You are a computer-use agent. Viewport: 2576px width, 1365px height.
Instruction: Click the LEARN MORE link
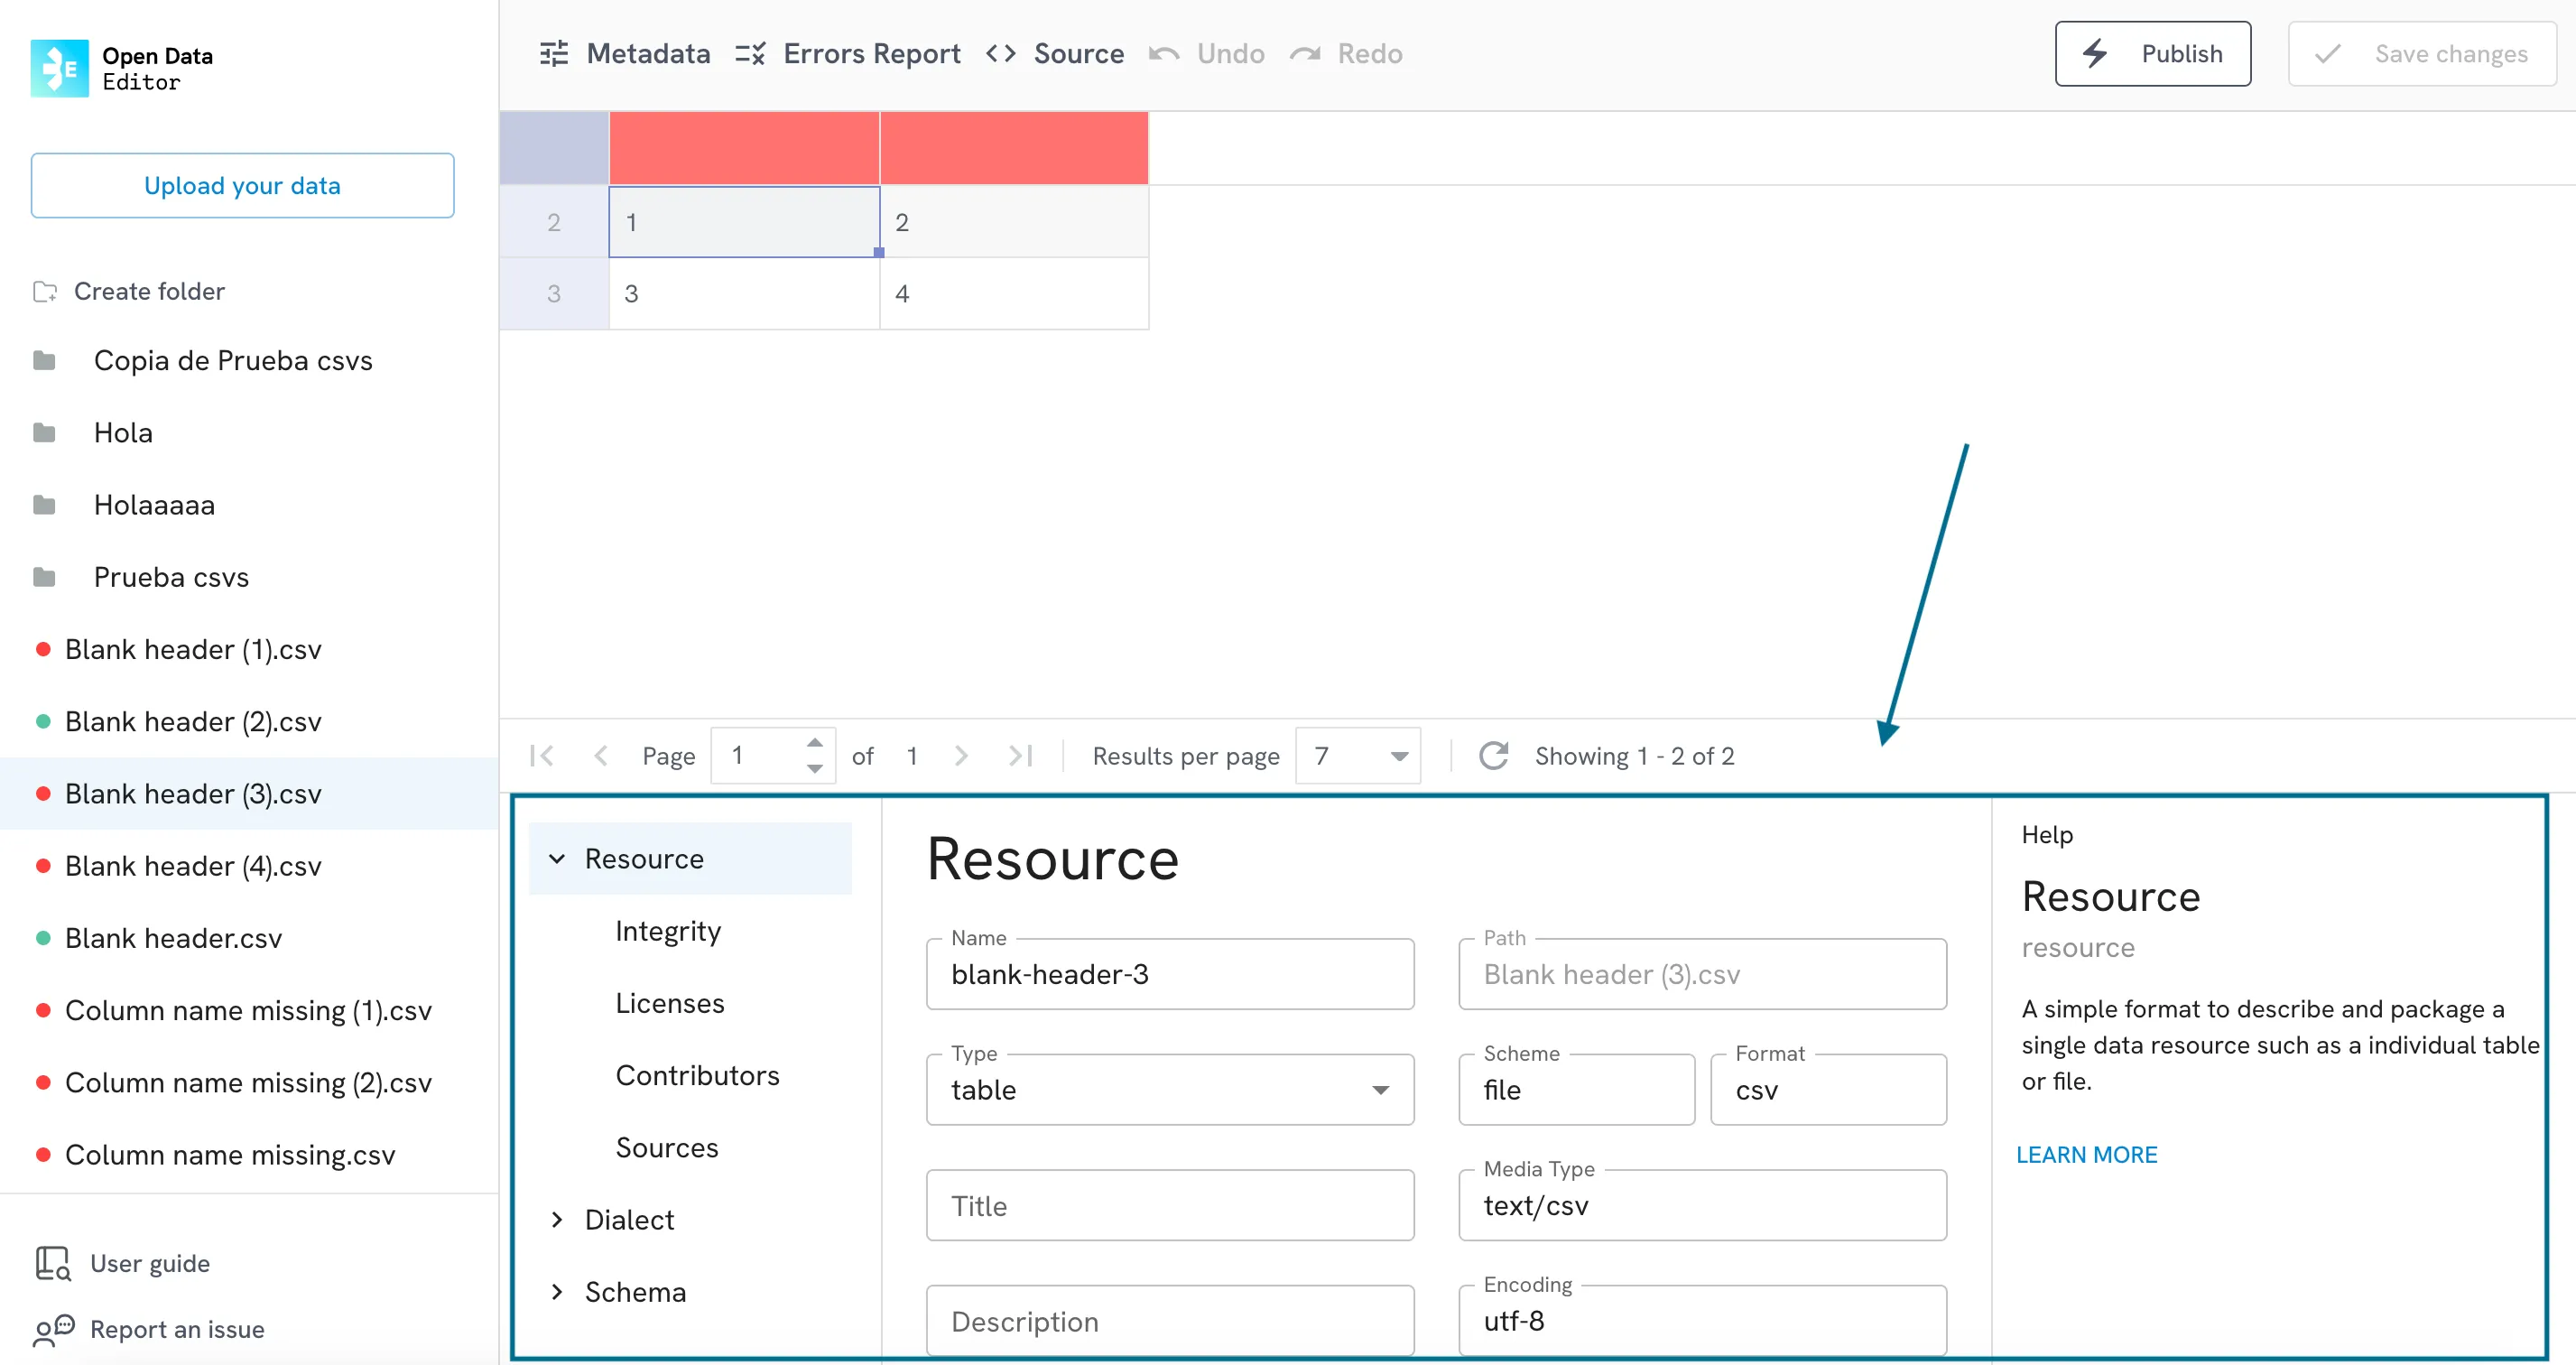(x=2087, y=1156)
